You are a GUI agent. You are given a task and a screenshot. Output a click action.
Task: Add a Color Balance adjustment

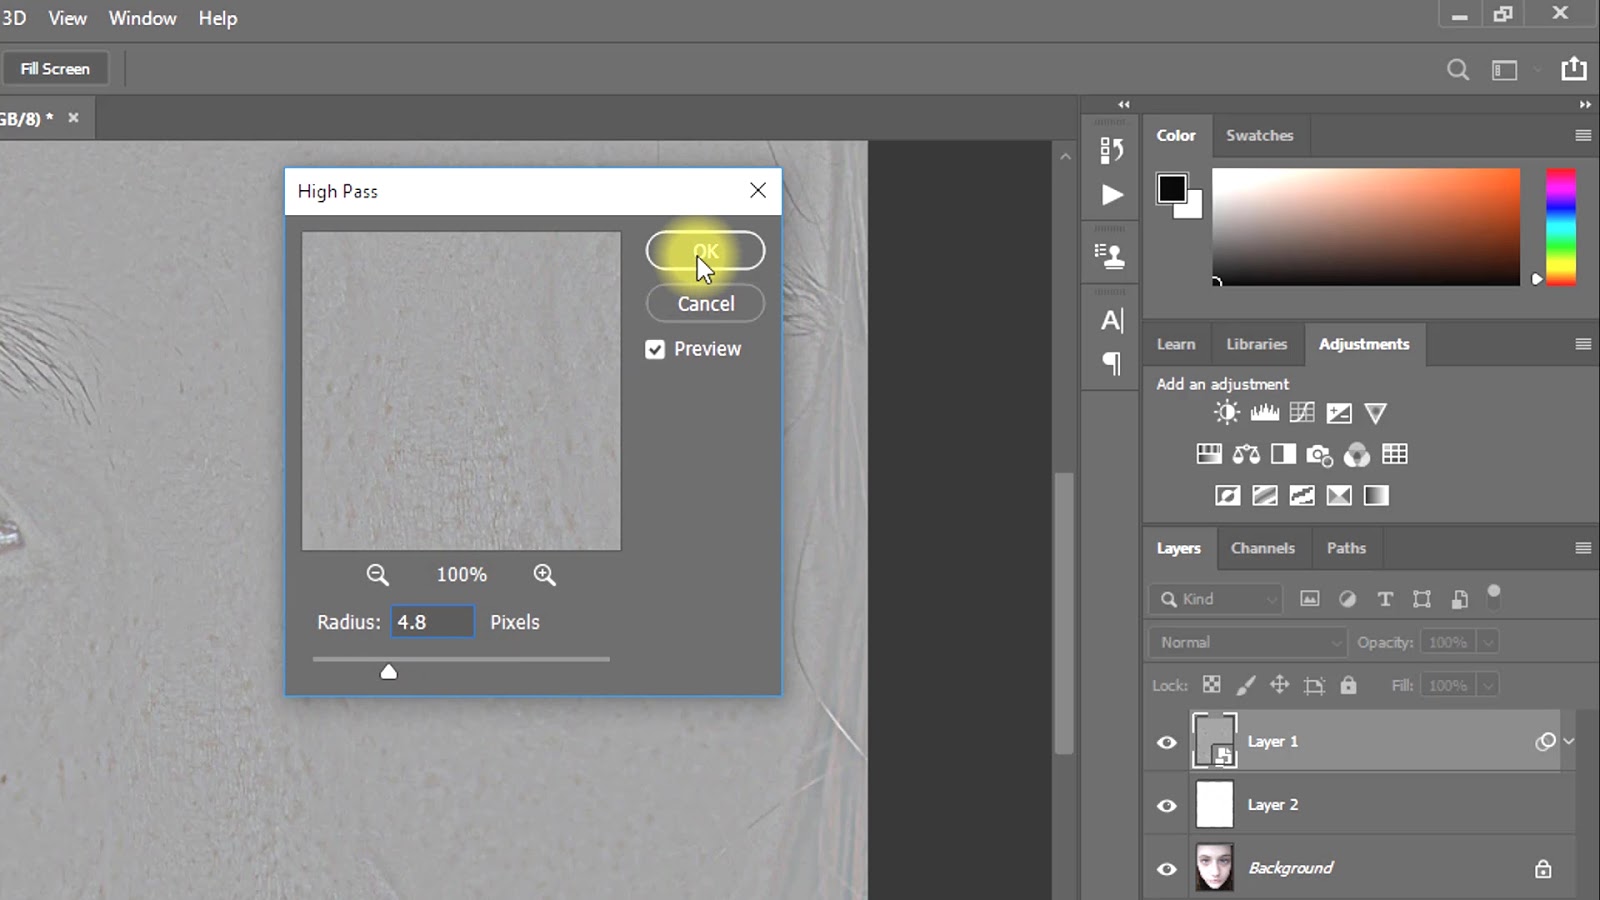[1246, 455]
